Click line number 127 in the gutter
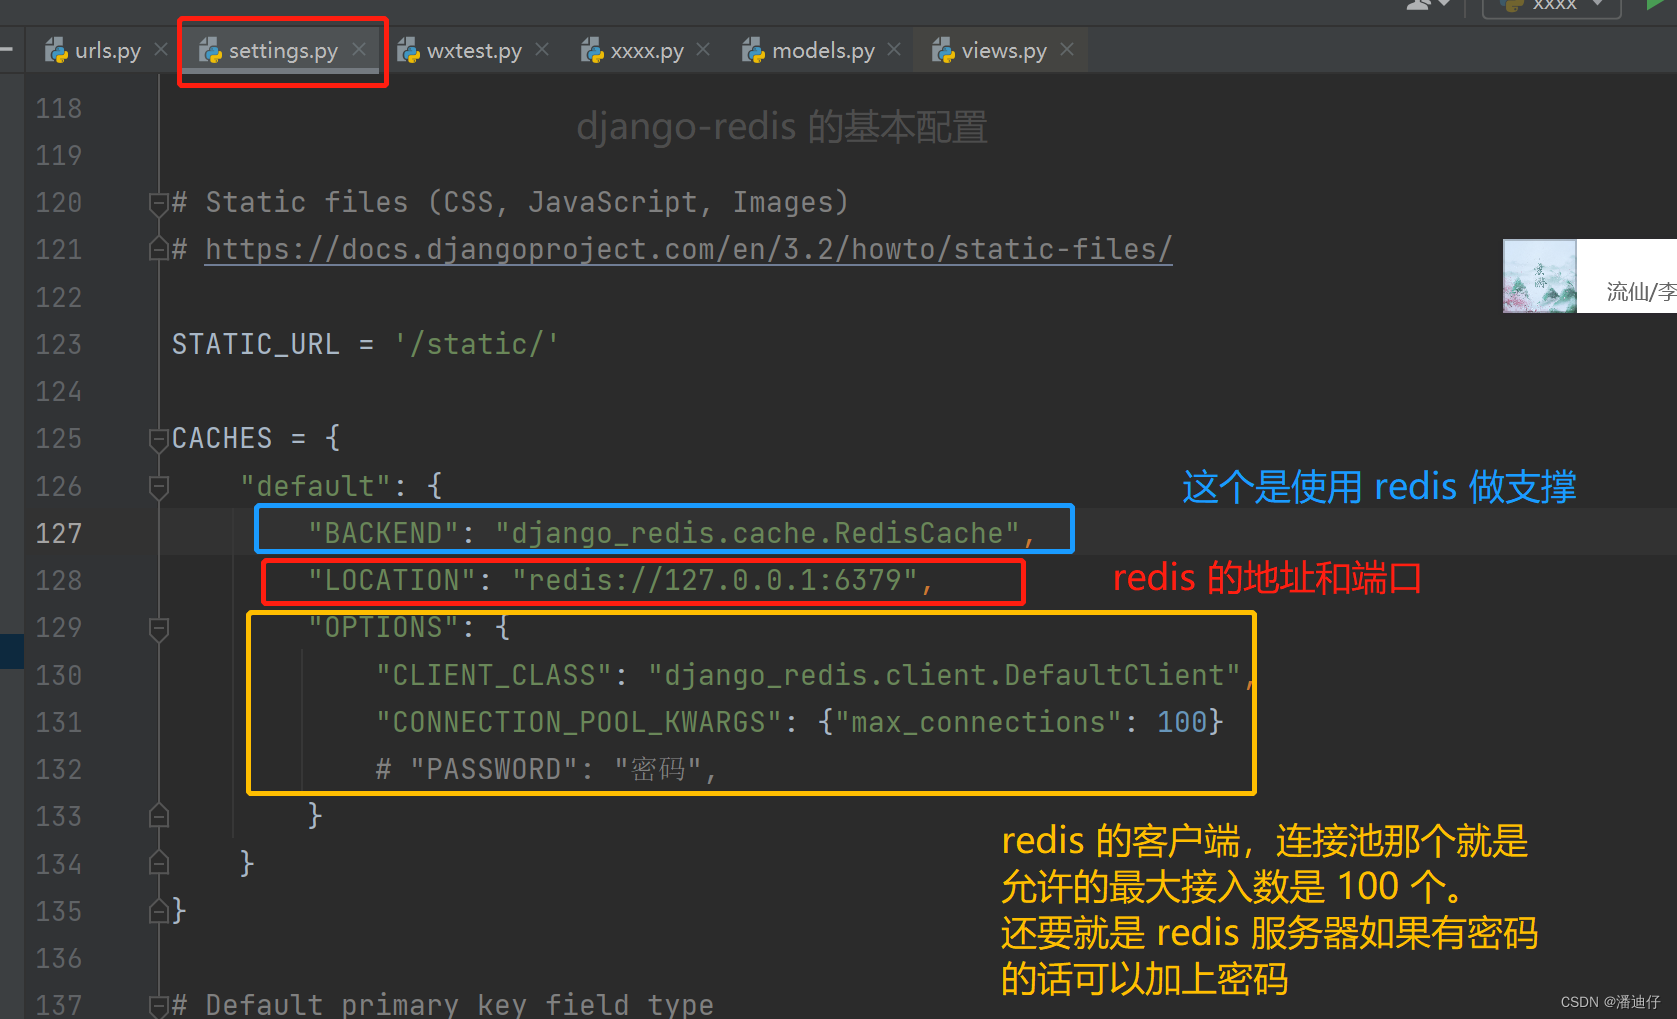The height and width of the screenshot is (1019, 1677). 58,533
